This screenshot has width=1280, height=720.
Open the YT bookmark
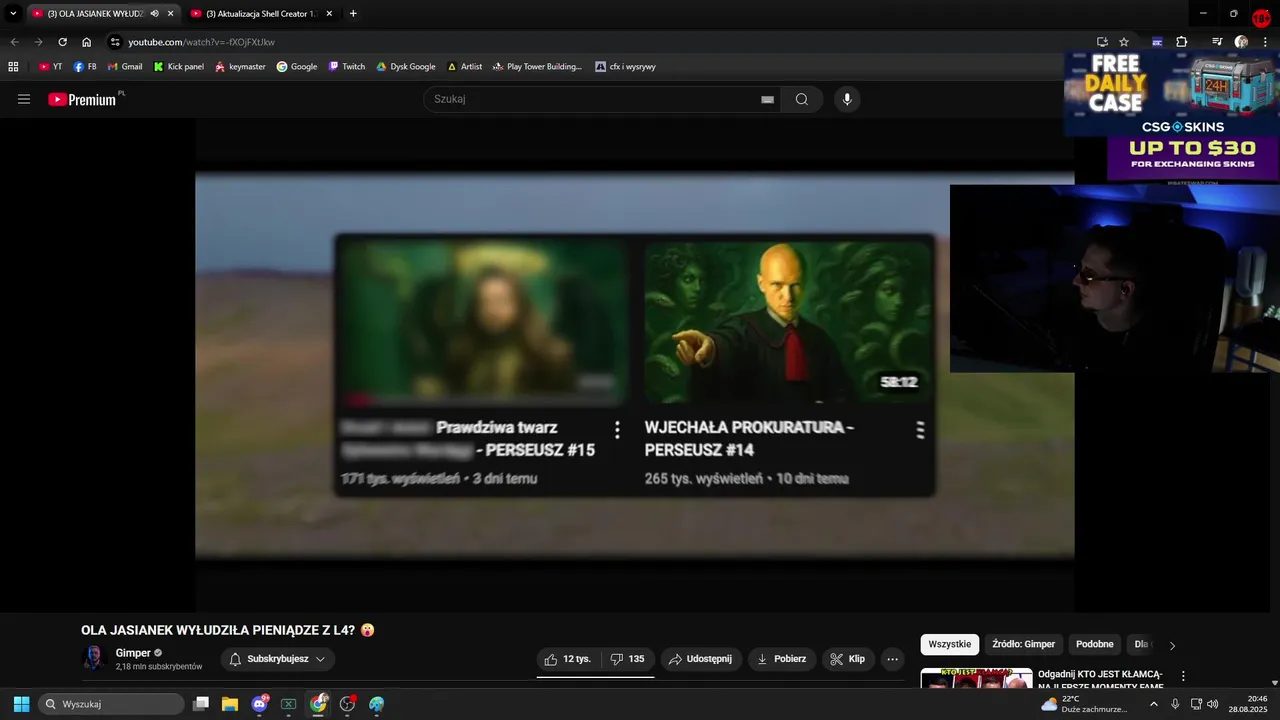(50, 67)
